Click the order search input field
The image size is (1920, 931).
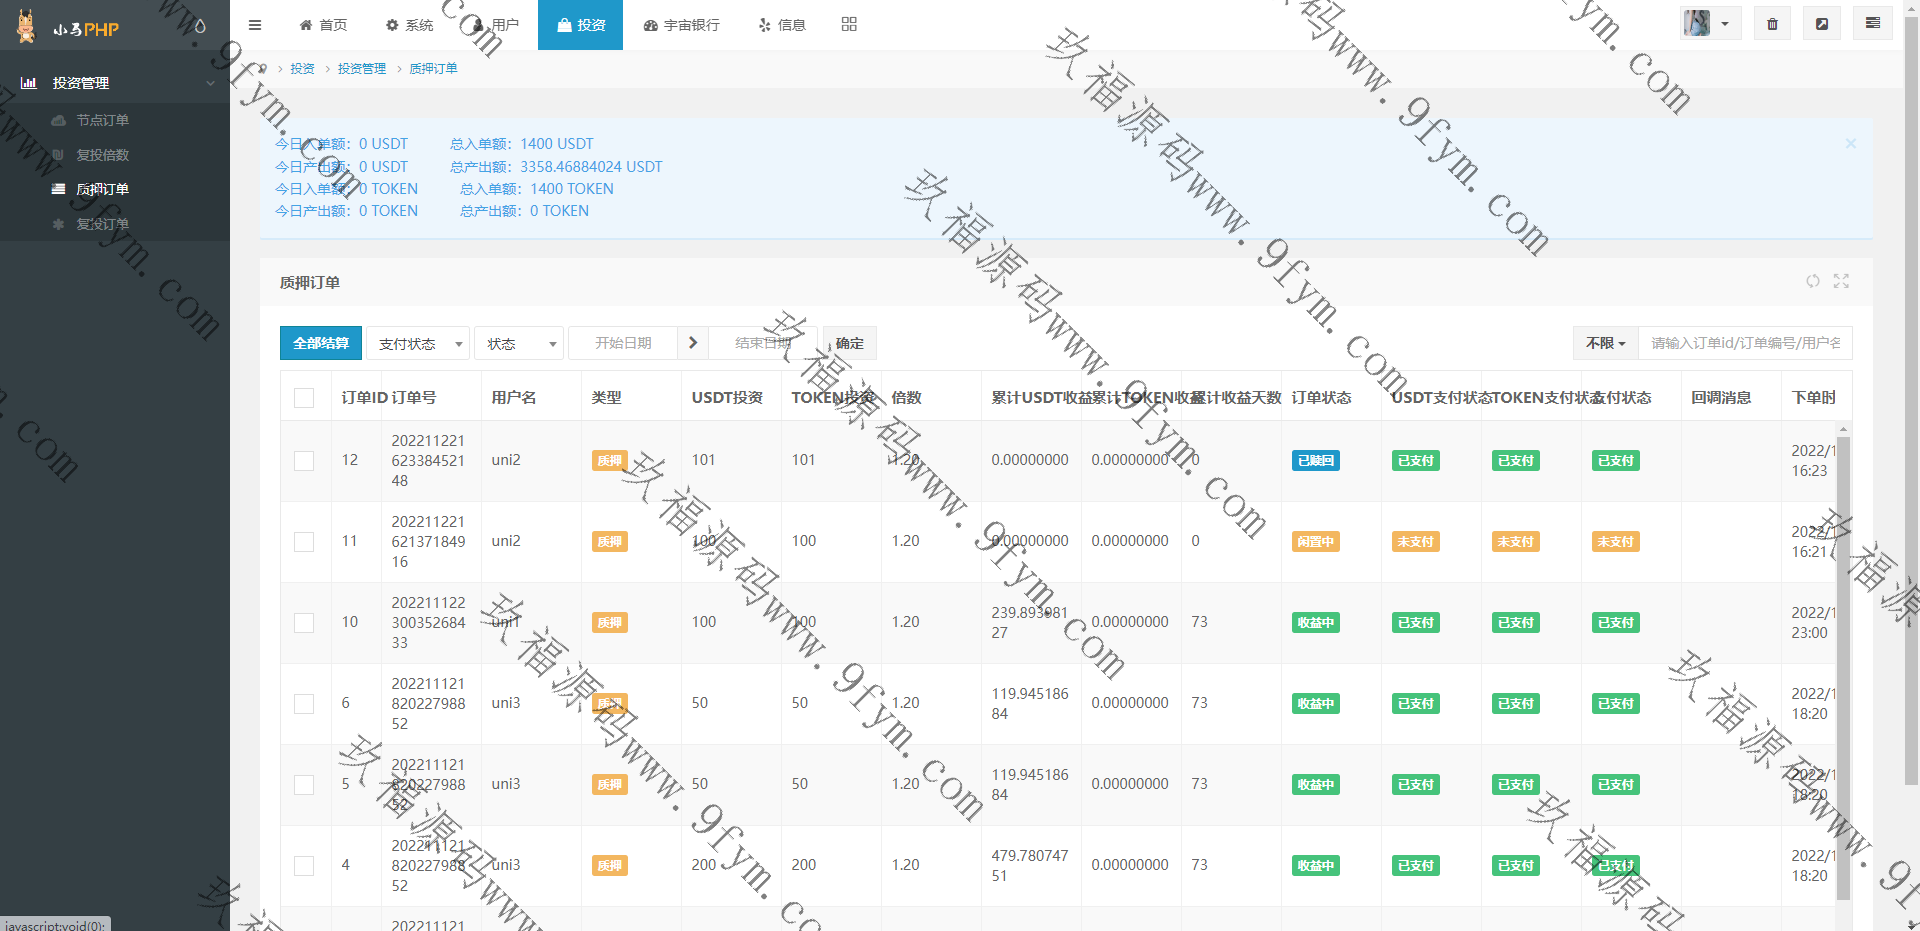[x=1744, y=343]
